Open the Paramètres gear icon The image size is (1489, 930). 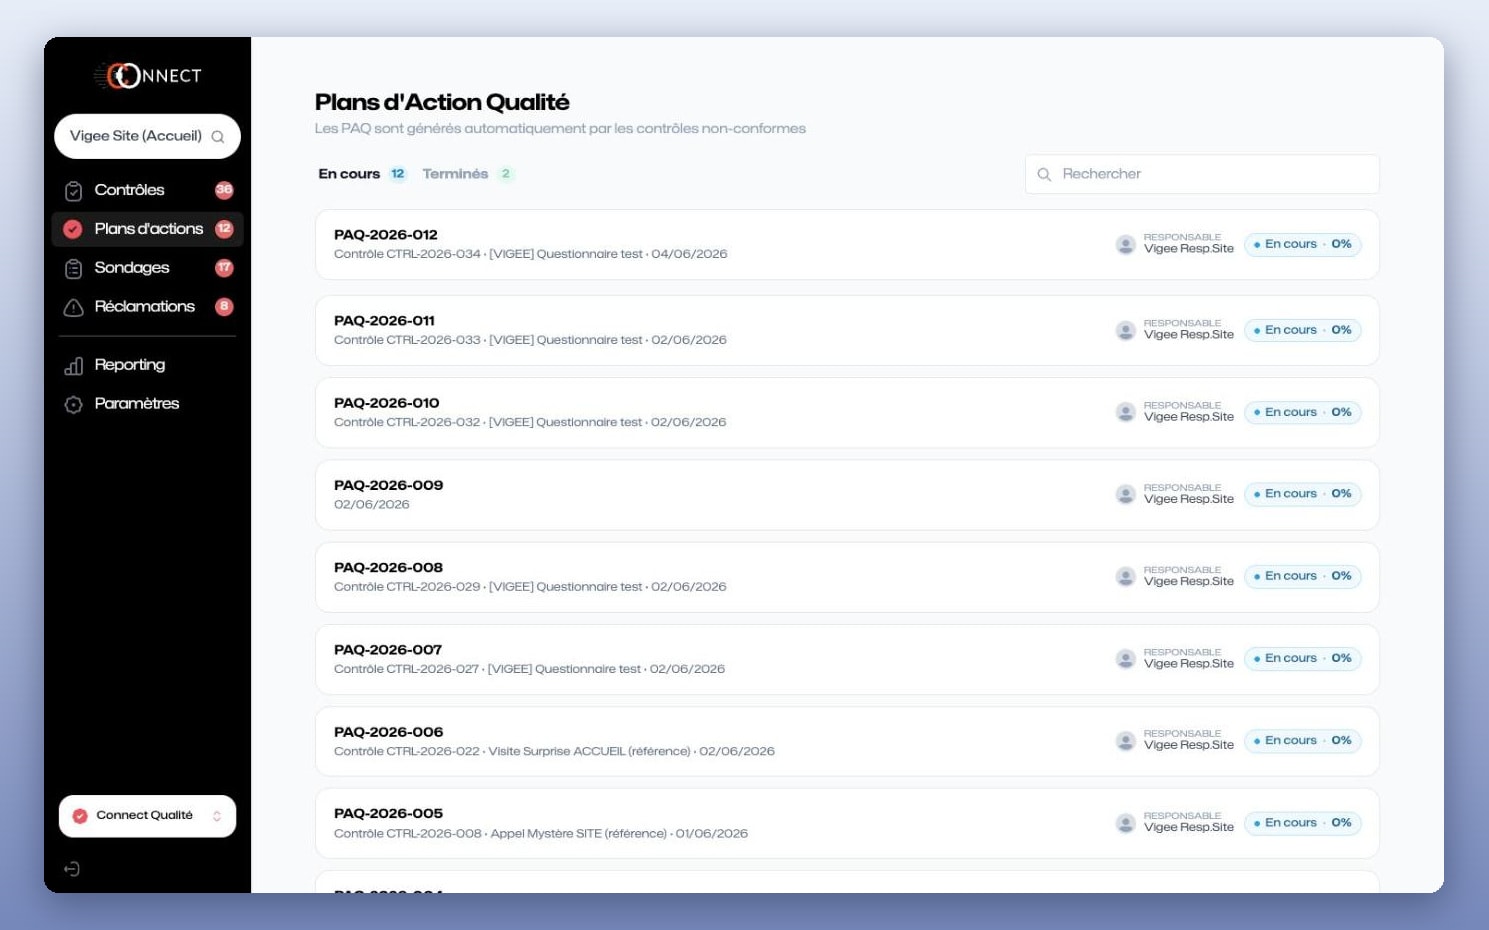point(73,405)
